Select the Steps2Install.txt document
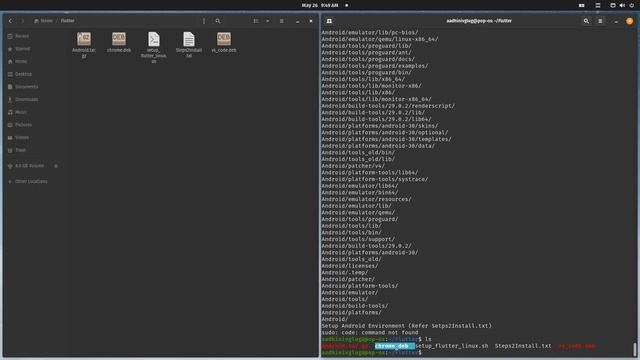 [189, 45]
